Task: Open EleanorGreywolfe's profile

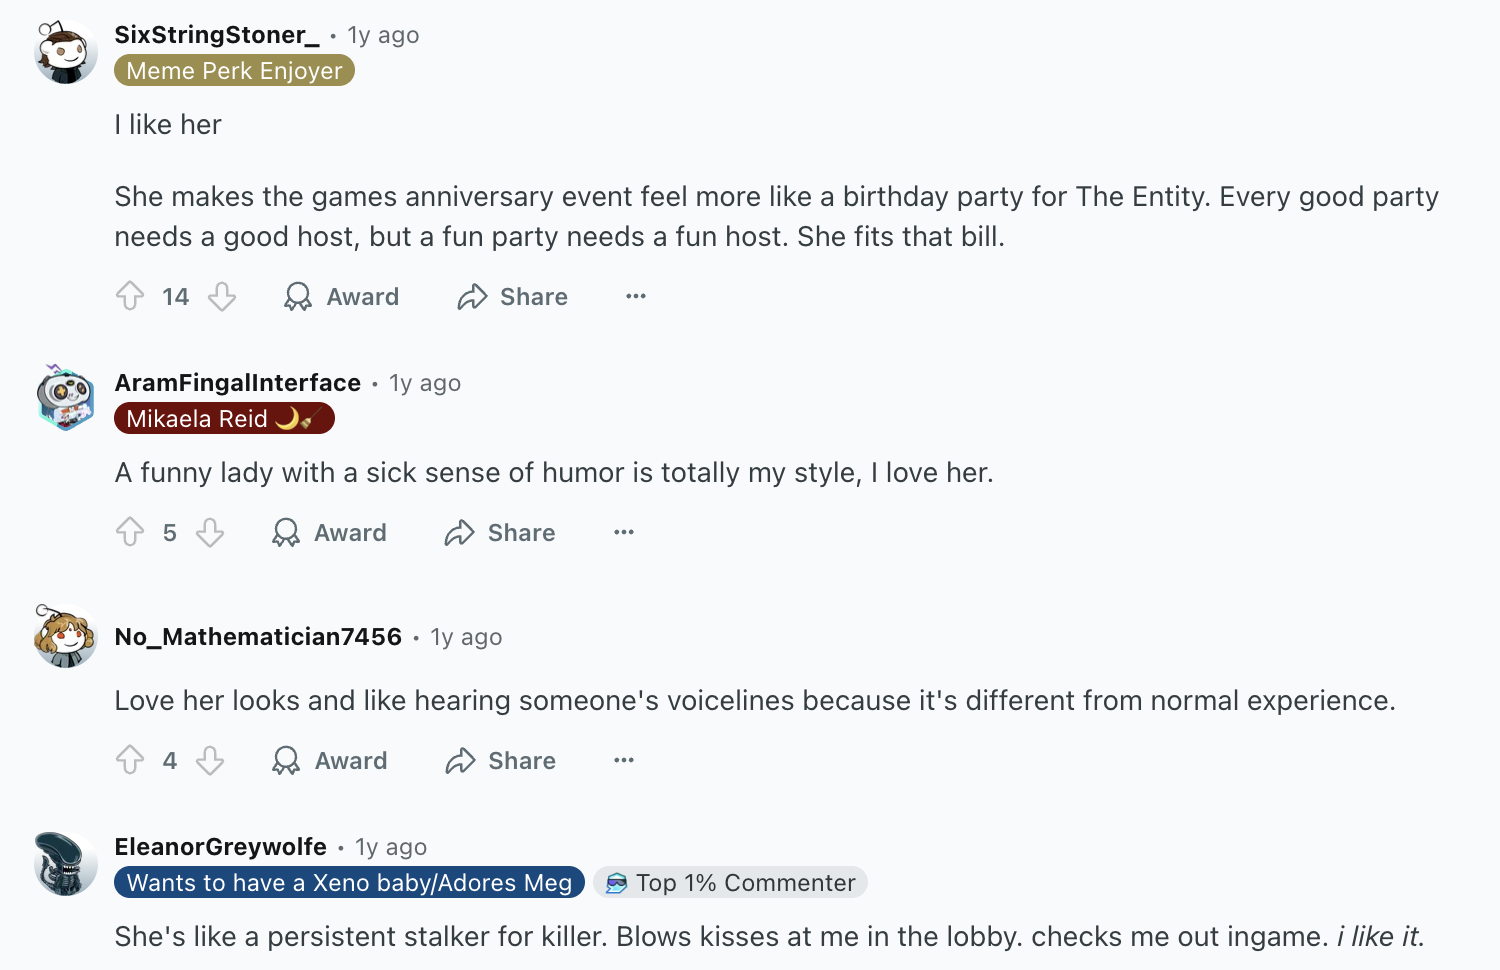Action: tap(221, 846)
